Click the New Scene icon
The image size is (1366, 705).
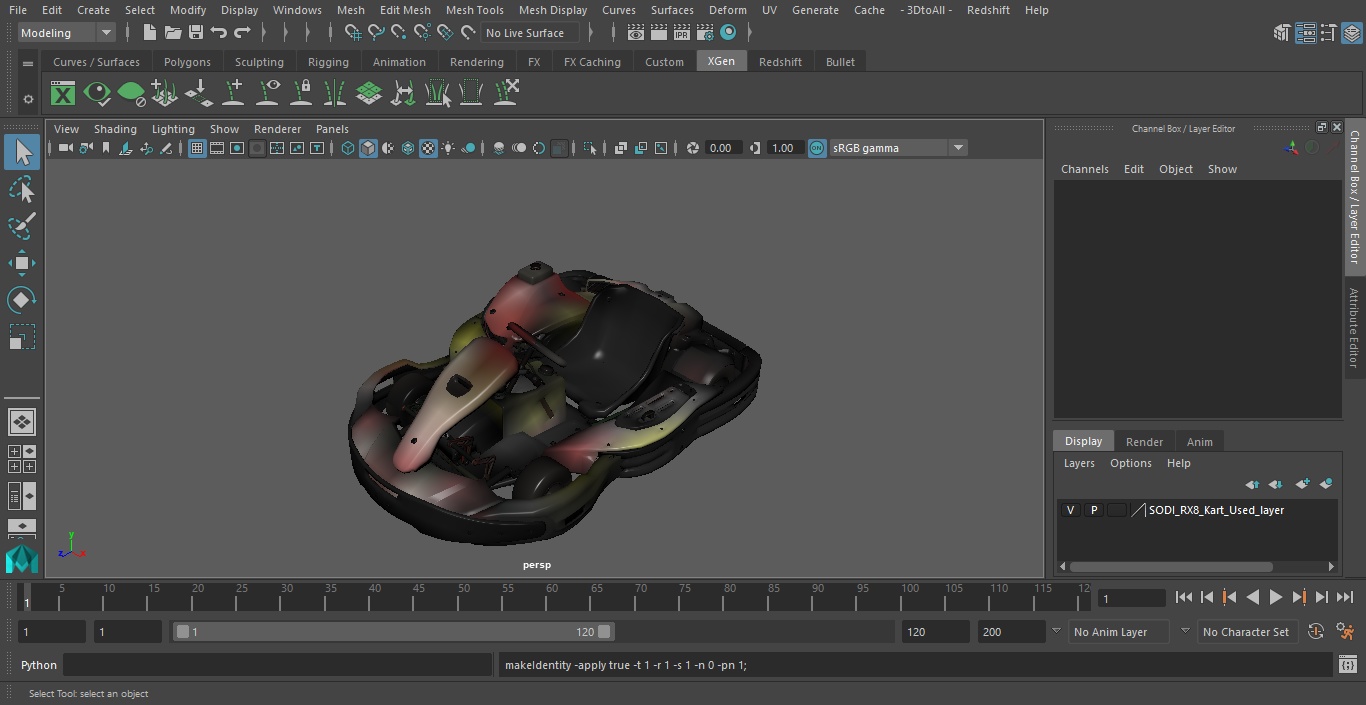[x=149, y=33]
